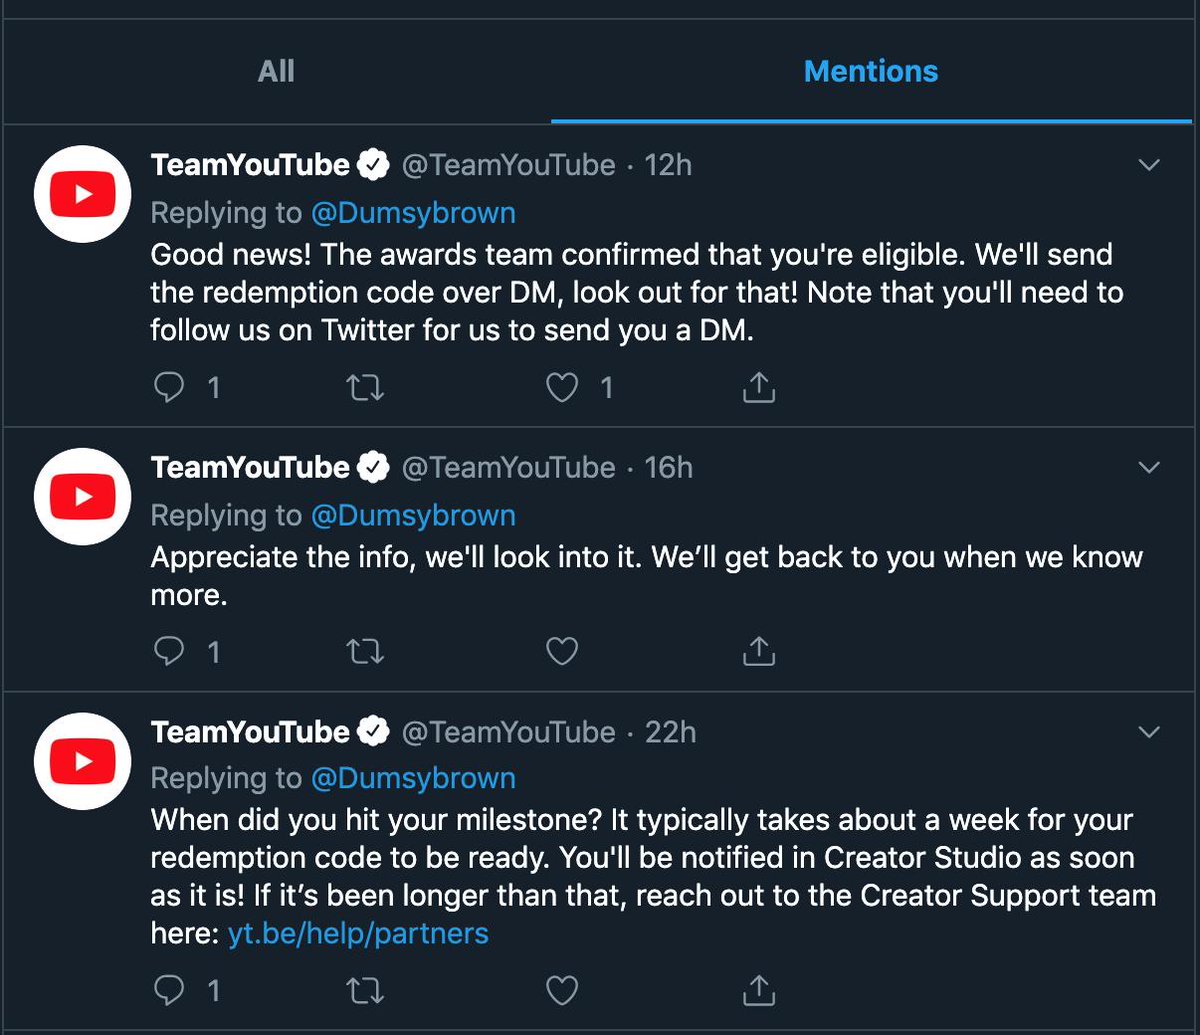This screenshot has height=1035, width=1200.
Task: Share the 16h TeamYouTube tweet
Action: [759, 652]
